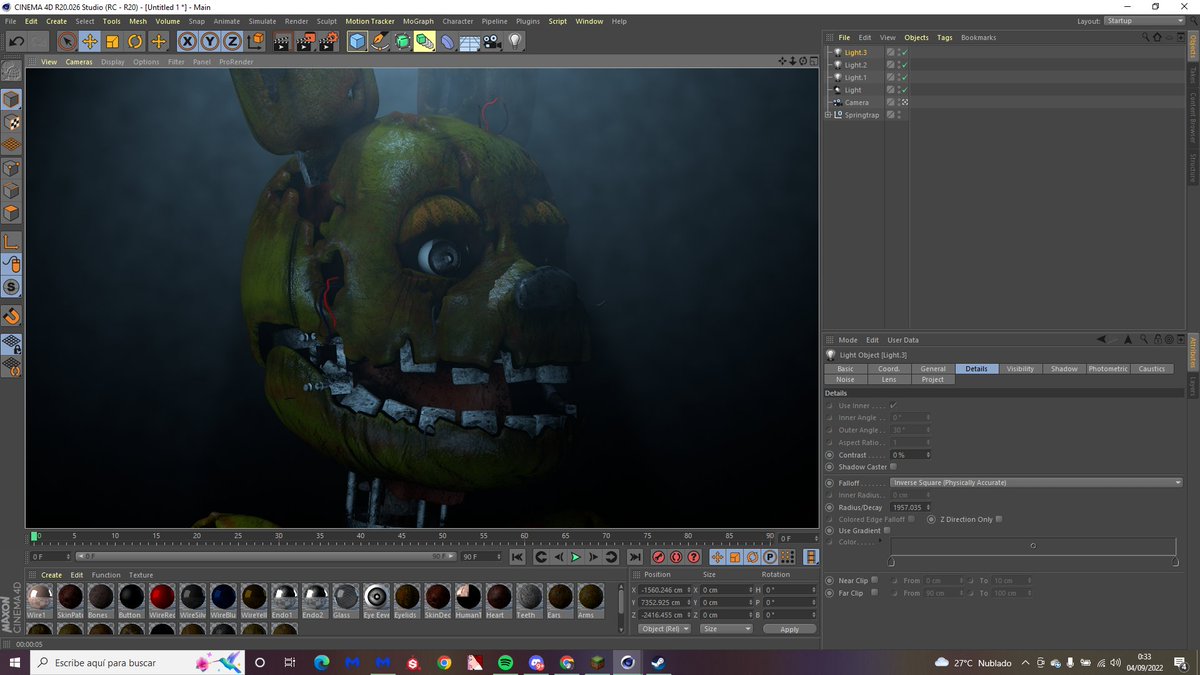Click the Cube primitive toolbar icon
Viewport: 1200px width, 675px height.
[x=357, y=40]
